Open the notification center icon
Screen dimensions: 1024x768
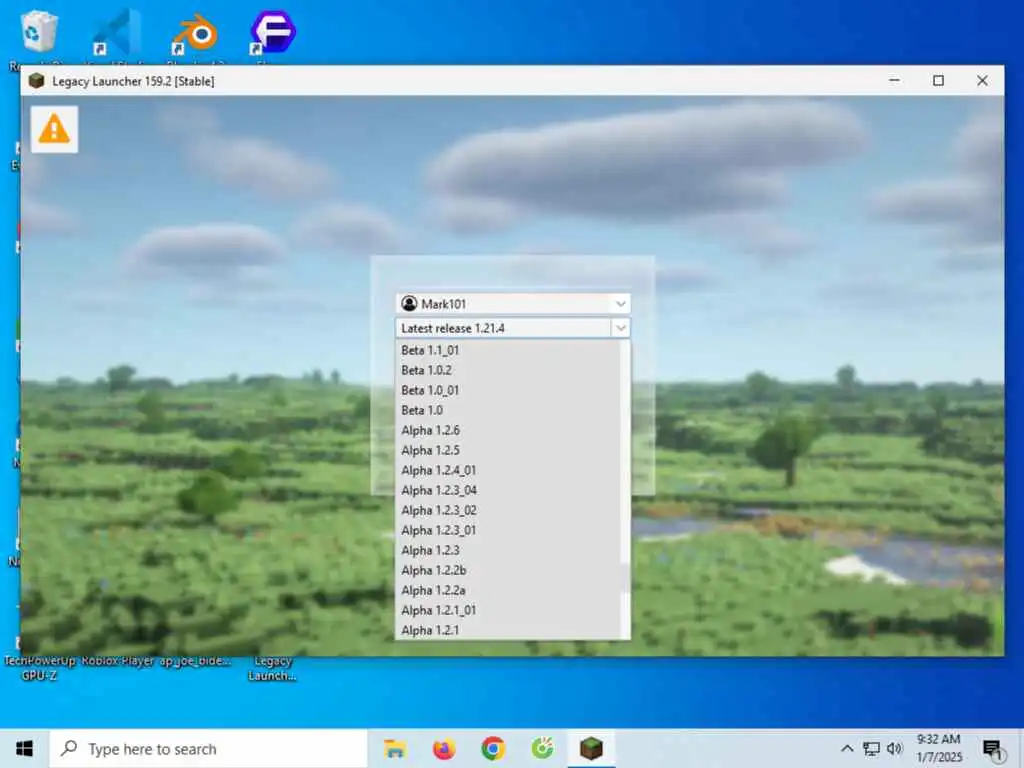coord(993,750)
